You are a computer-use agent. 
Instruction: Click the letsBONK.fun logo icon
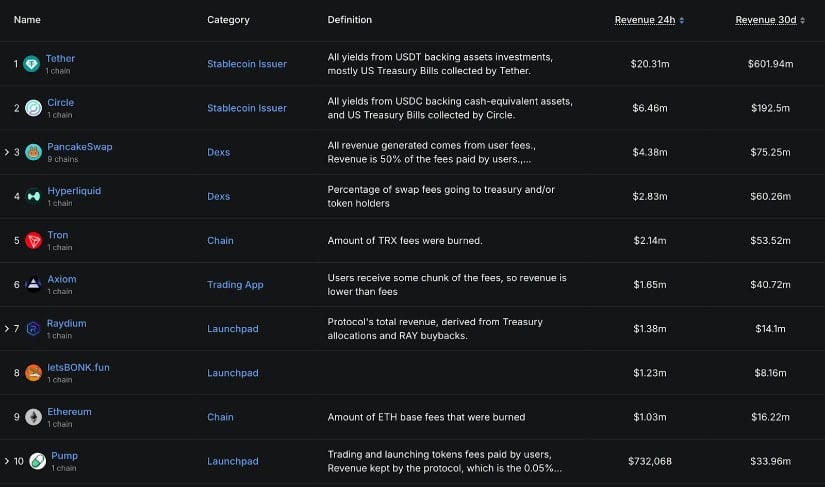point(34,373)
